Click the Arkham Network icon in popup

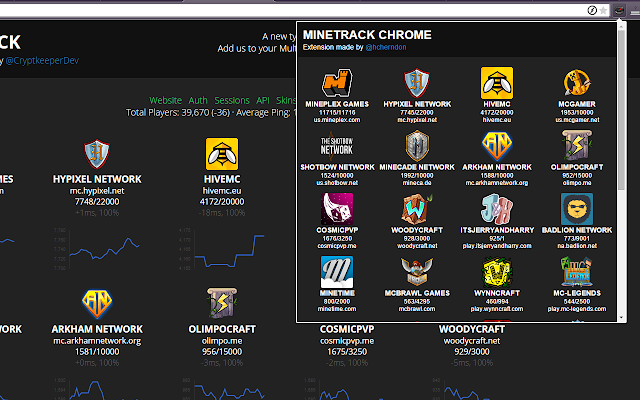497,146
